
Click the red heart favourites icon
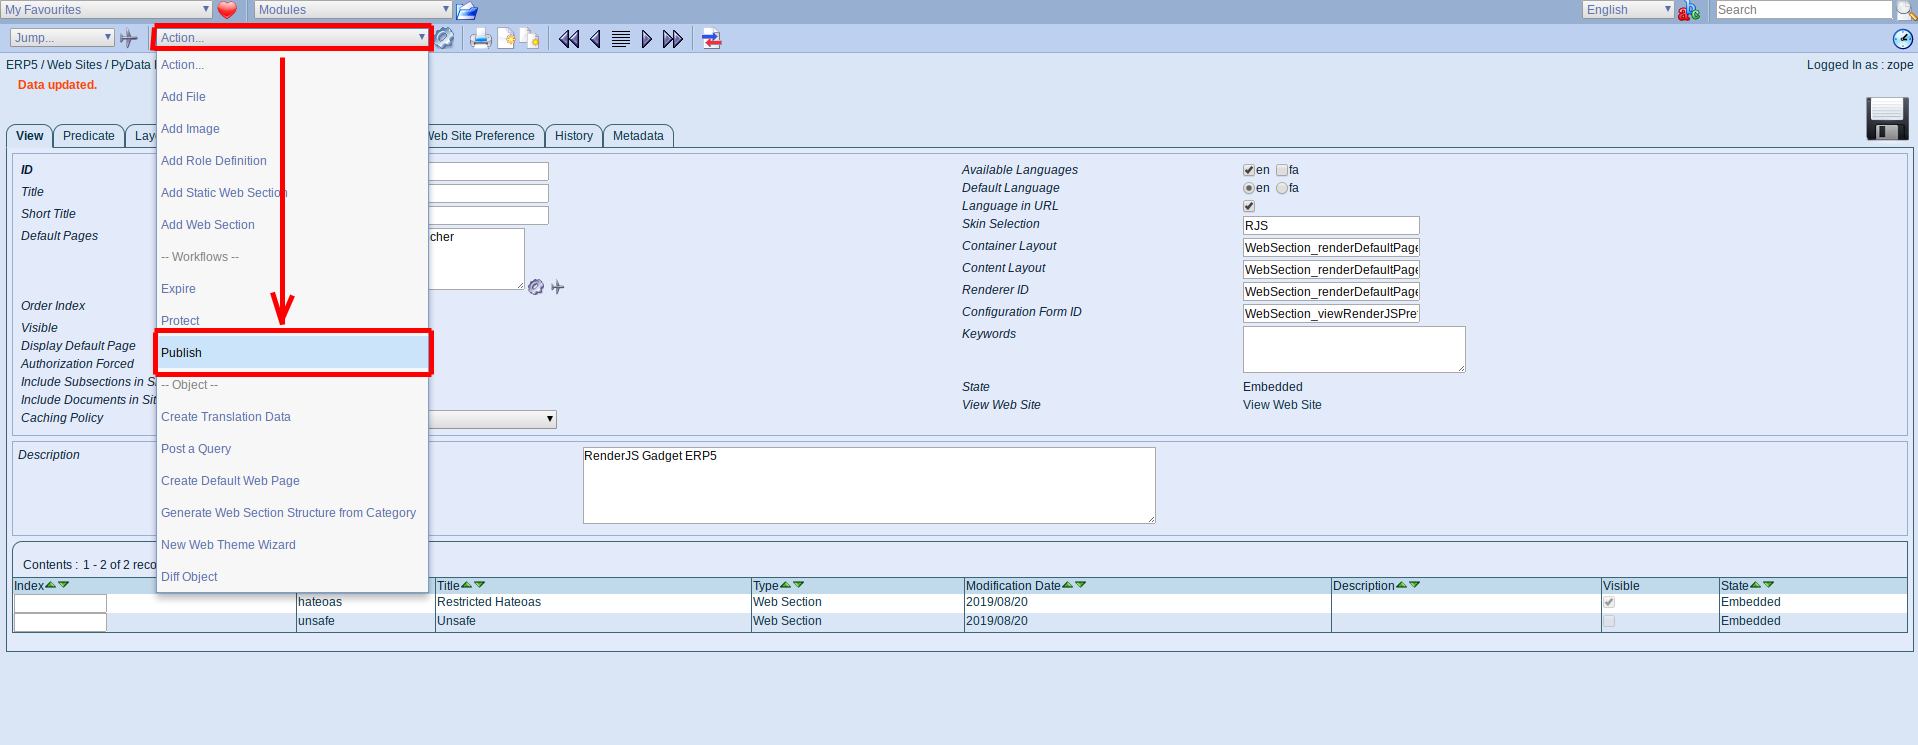coord(227,10)
